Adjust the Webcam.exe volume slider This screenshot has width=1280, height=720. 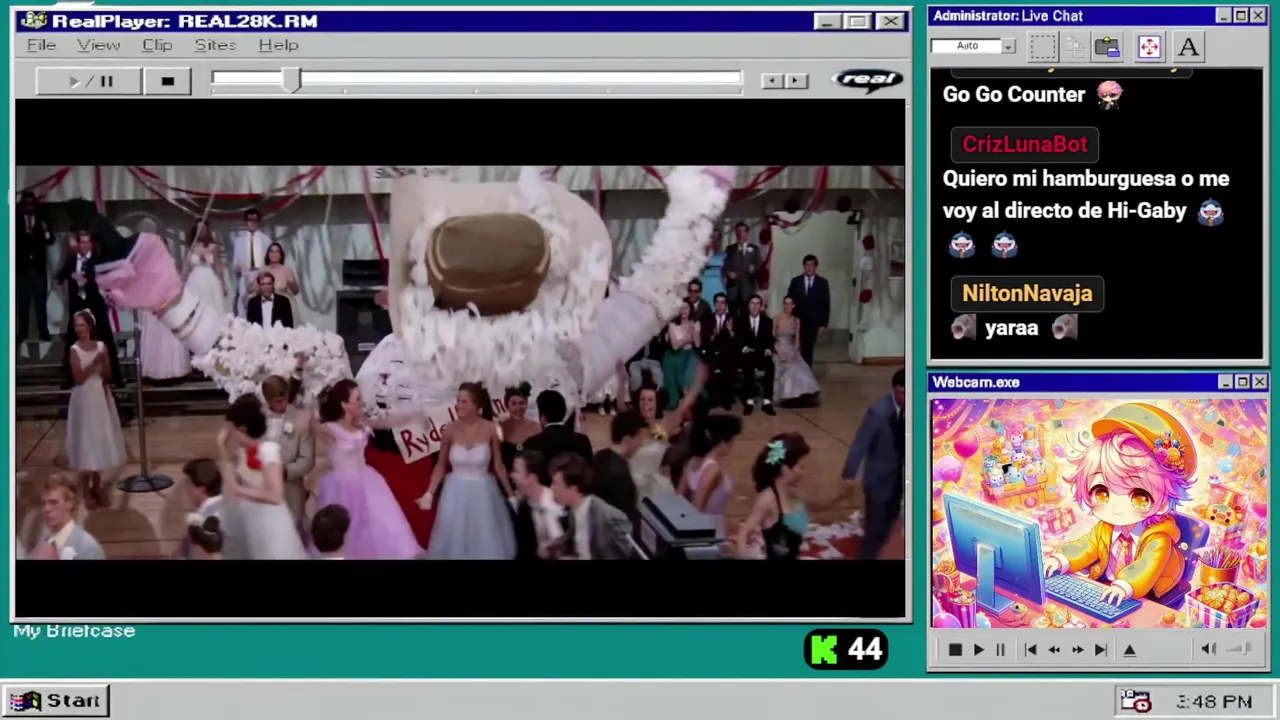point(1240,649)
